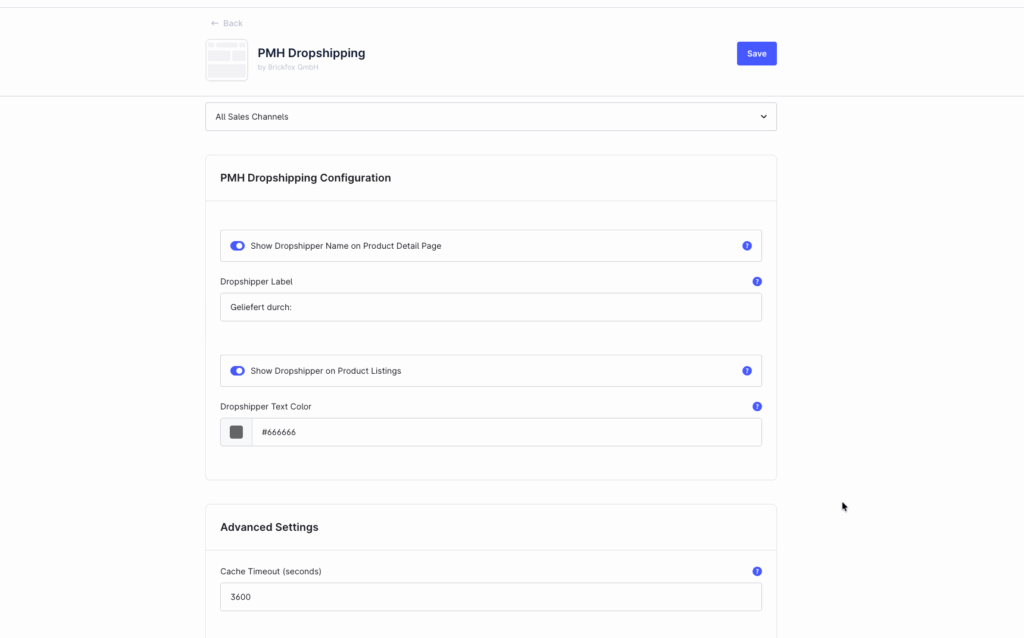
Task: Focus the Cache Timeout seconds field
Action: point(490,597)
